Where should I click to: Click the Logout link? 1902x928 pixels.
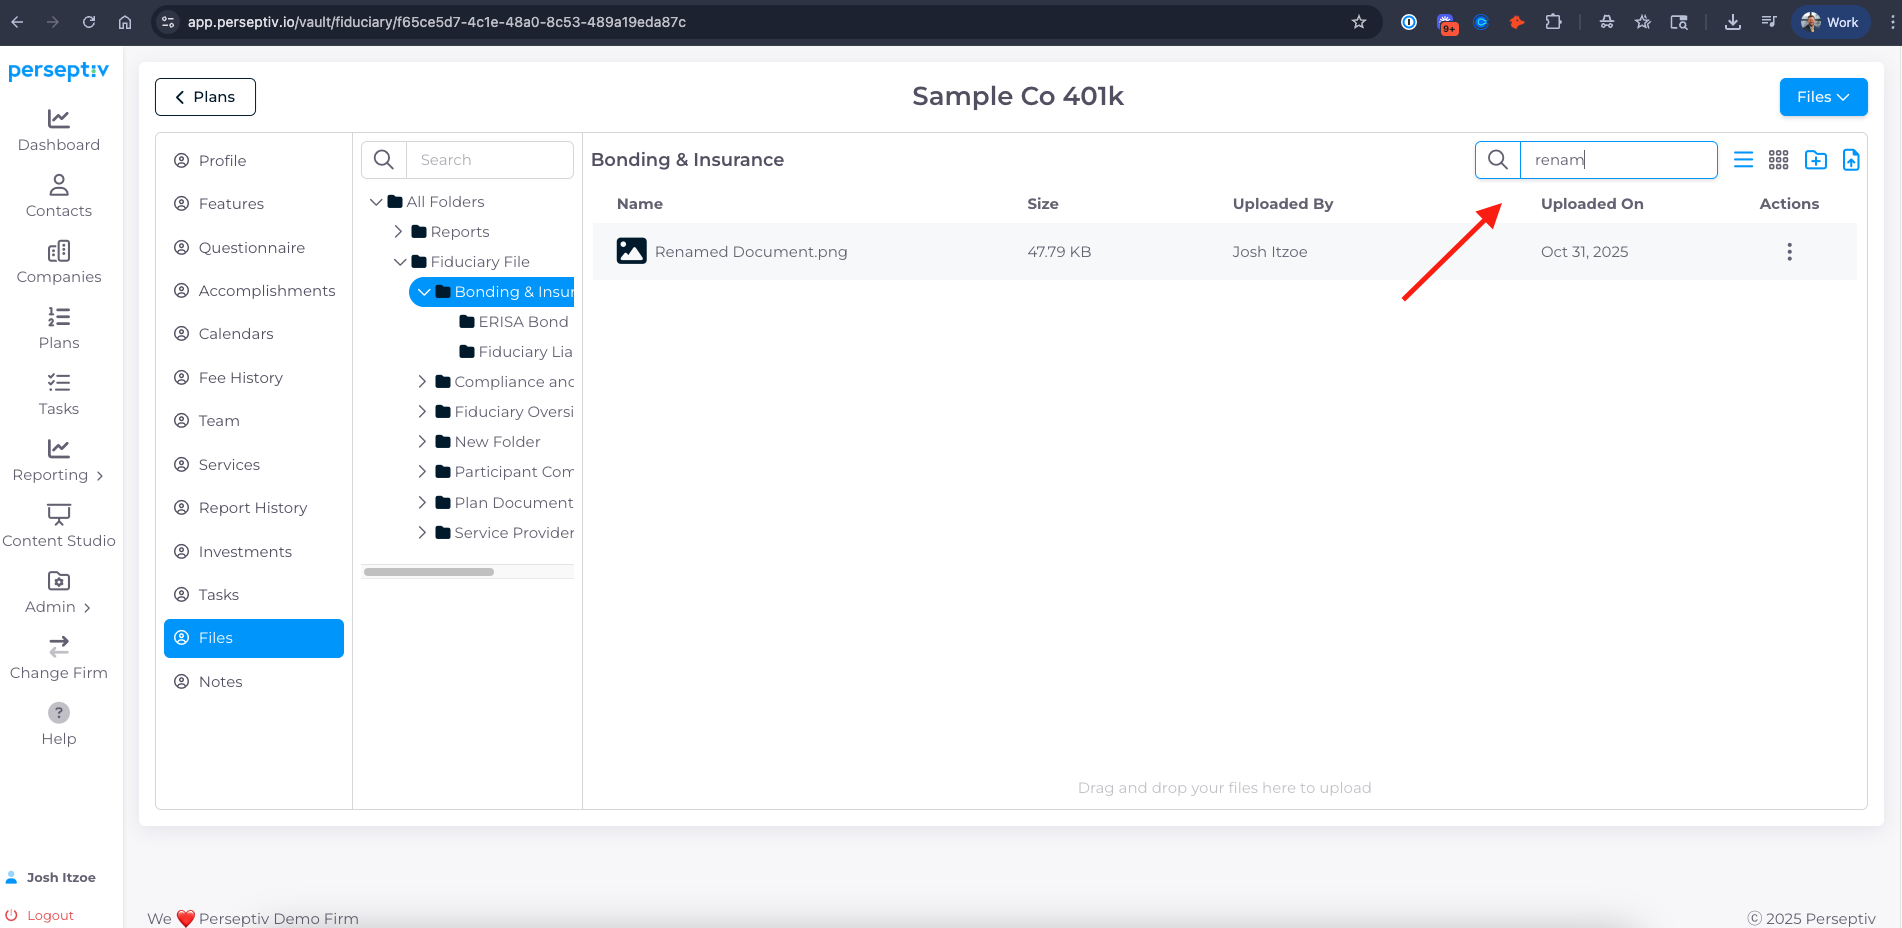click(41, 915)
